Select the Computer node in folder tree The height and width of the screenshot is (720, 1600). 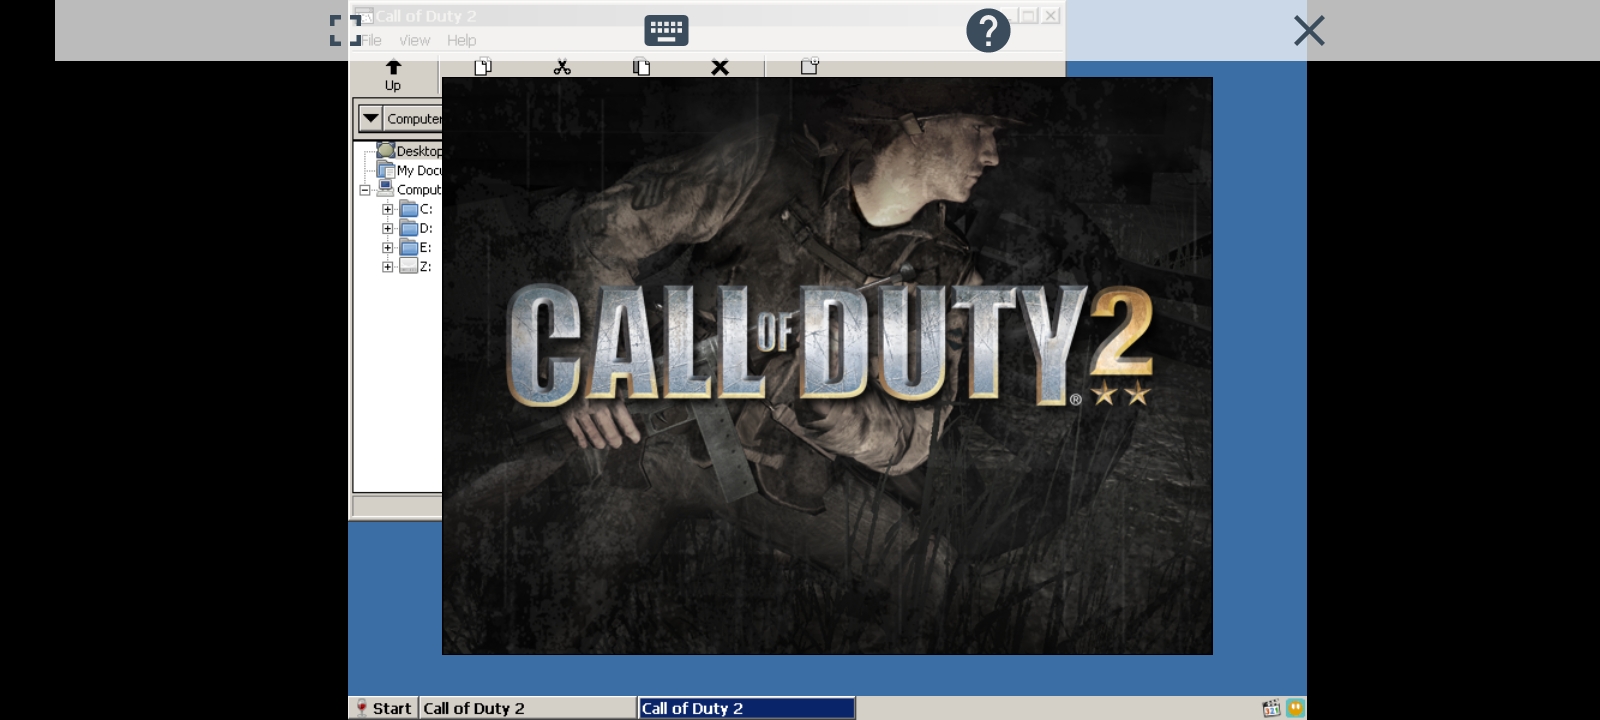[419, 190]
